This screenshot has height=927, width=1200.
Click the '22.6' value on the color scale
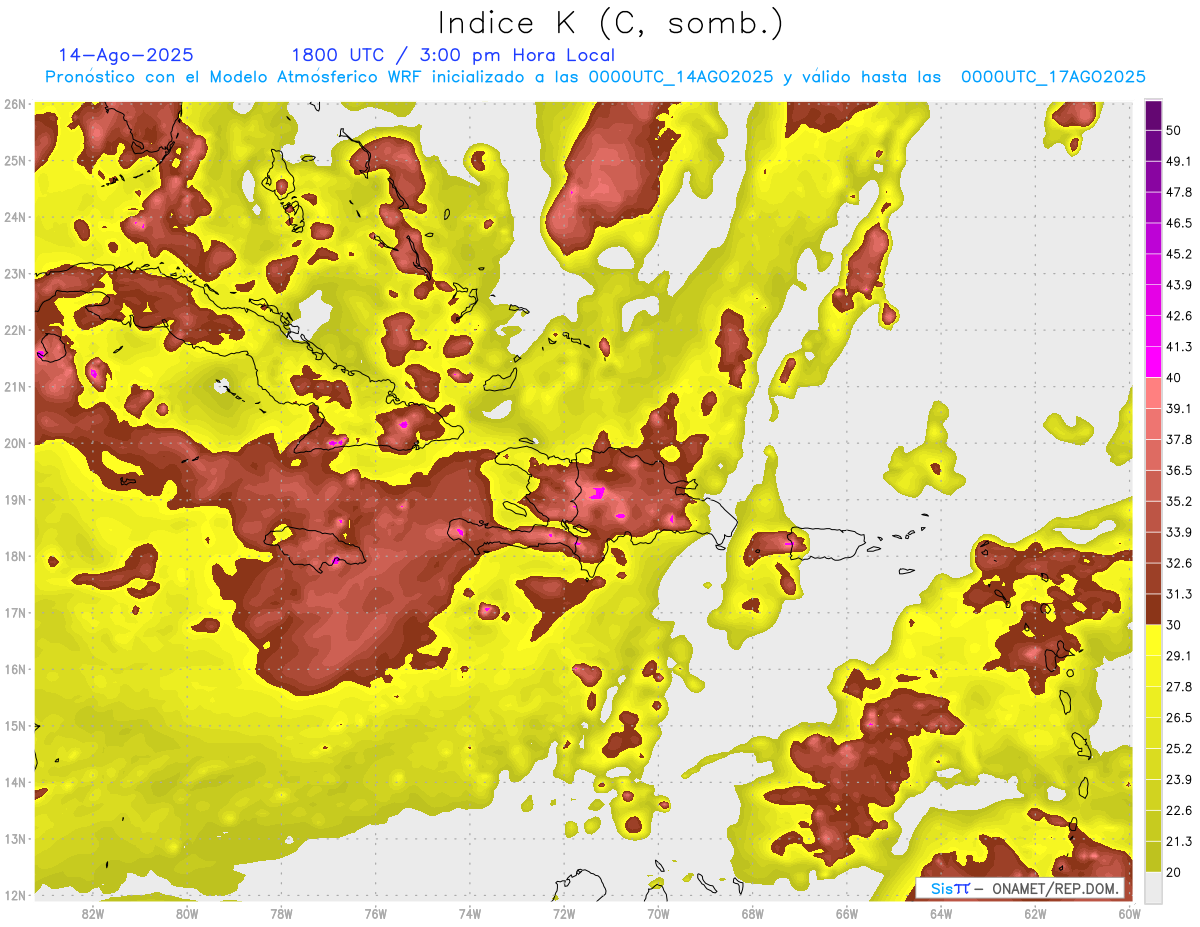(x=1179, y=810)
